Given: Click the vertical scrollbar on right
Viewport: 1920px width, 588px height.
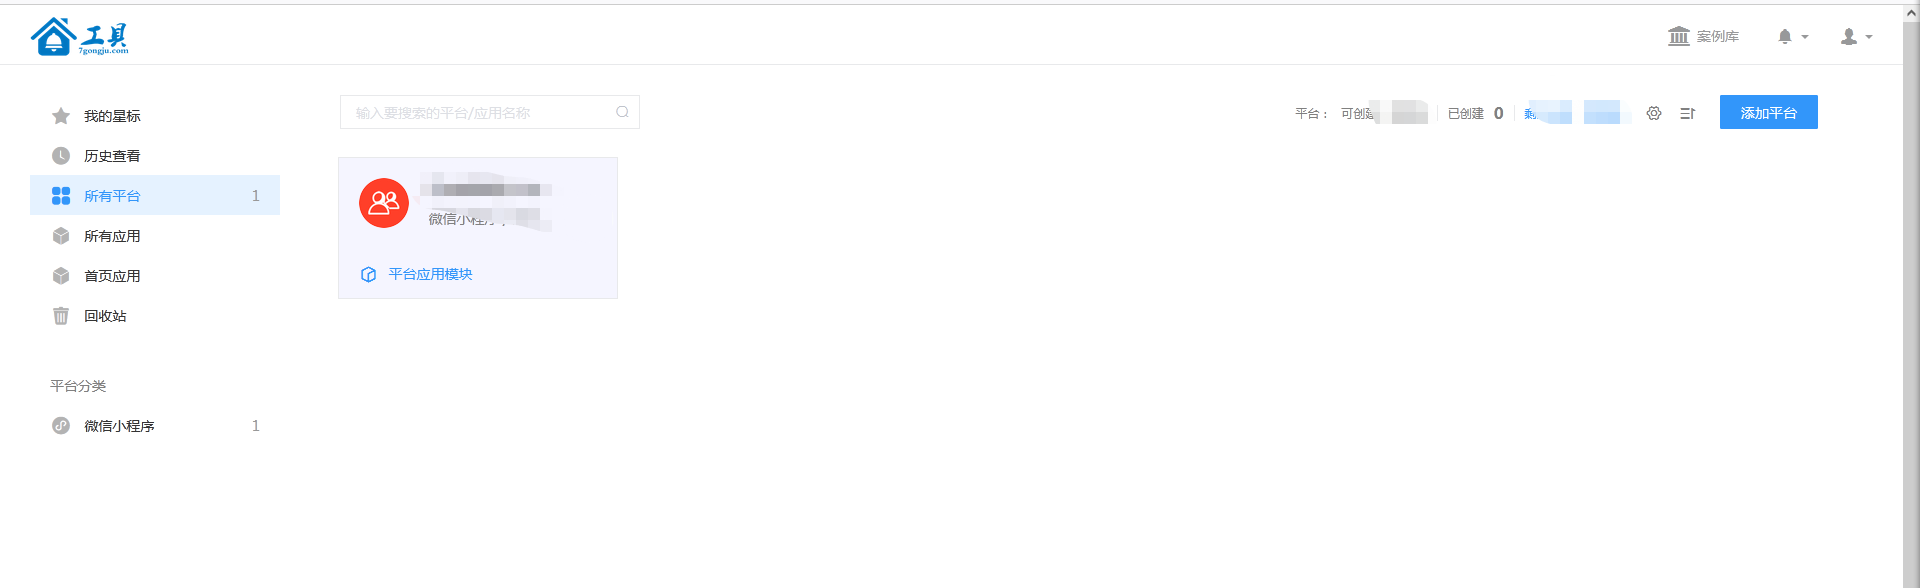Looking at the screenshot, I should pyautogui.click(x=1911, y=300).
